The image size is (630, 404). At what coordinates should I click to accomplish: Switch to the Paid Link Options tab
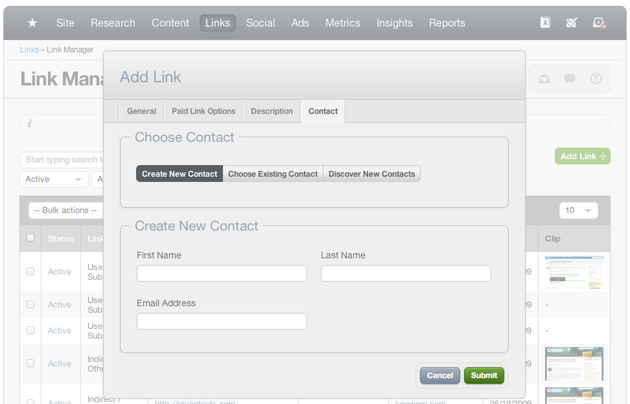203,111
